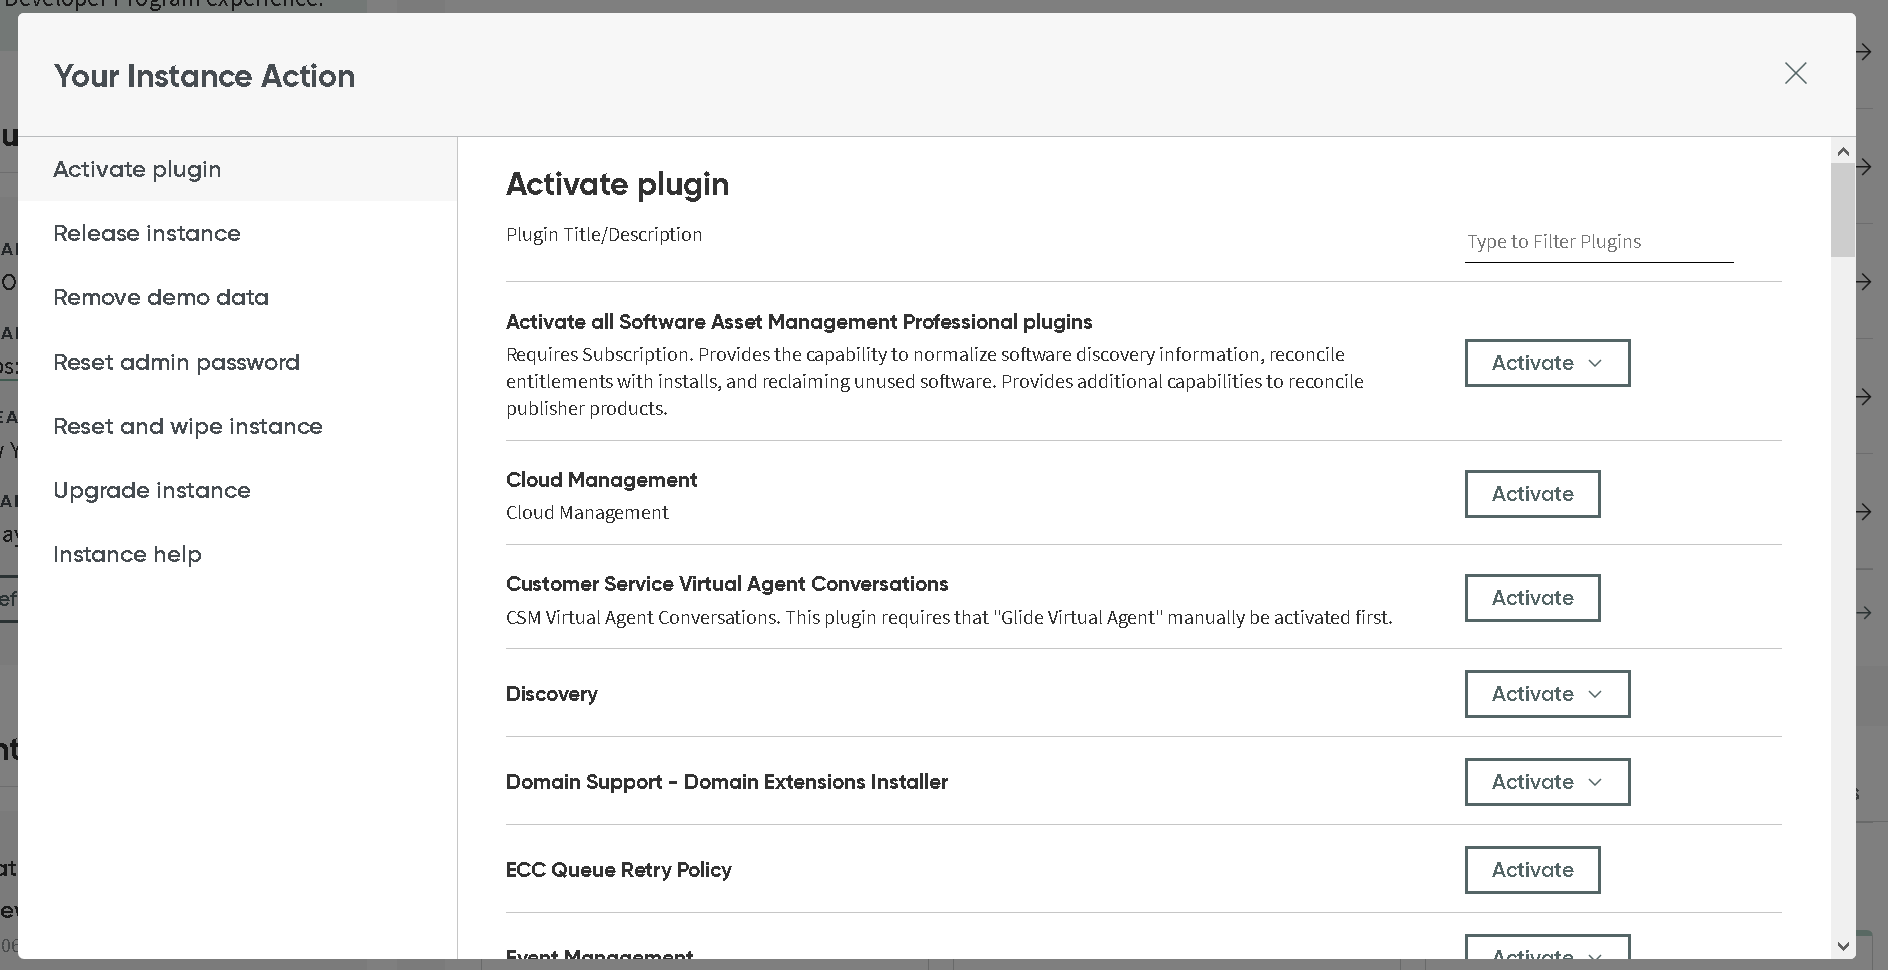1888x970 pixels.
Task: Open the Domain Support Activate dropdown
Action: [1546, 782]
